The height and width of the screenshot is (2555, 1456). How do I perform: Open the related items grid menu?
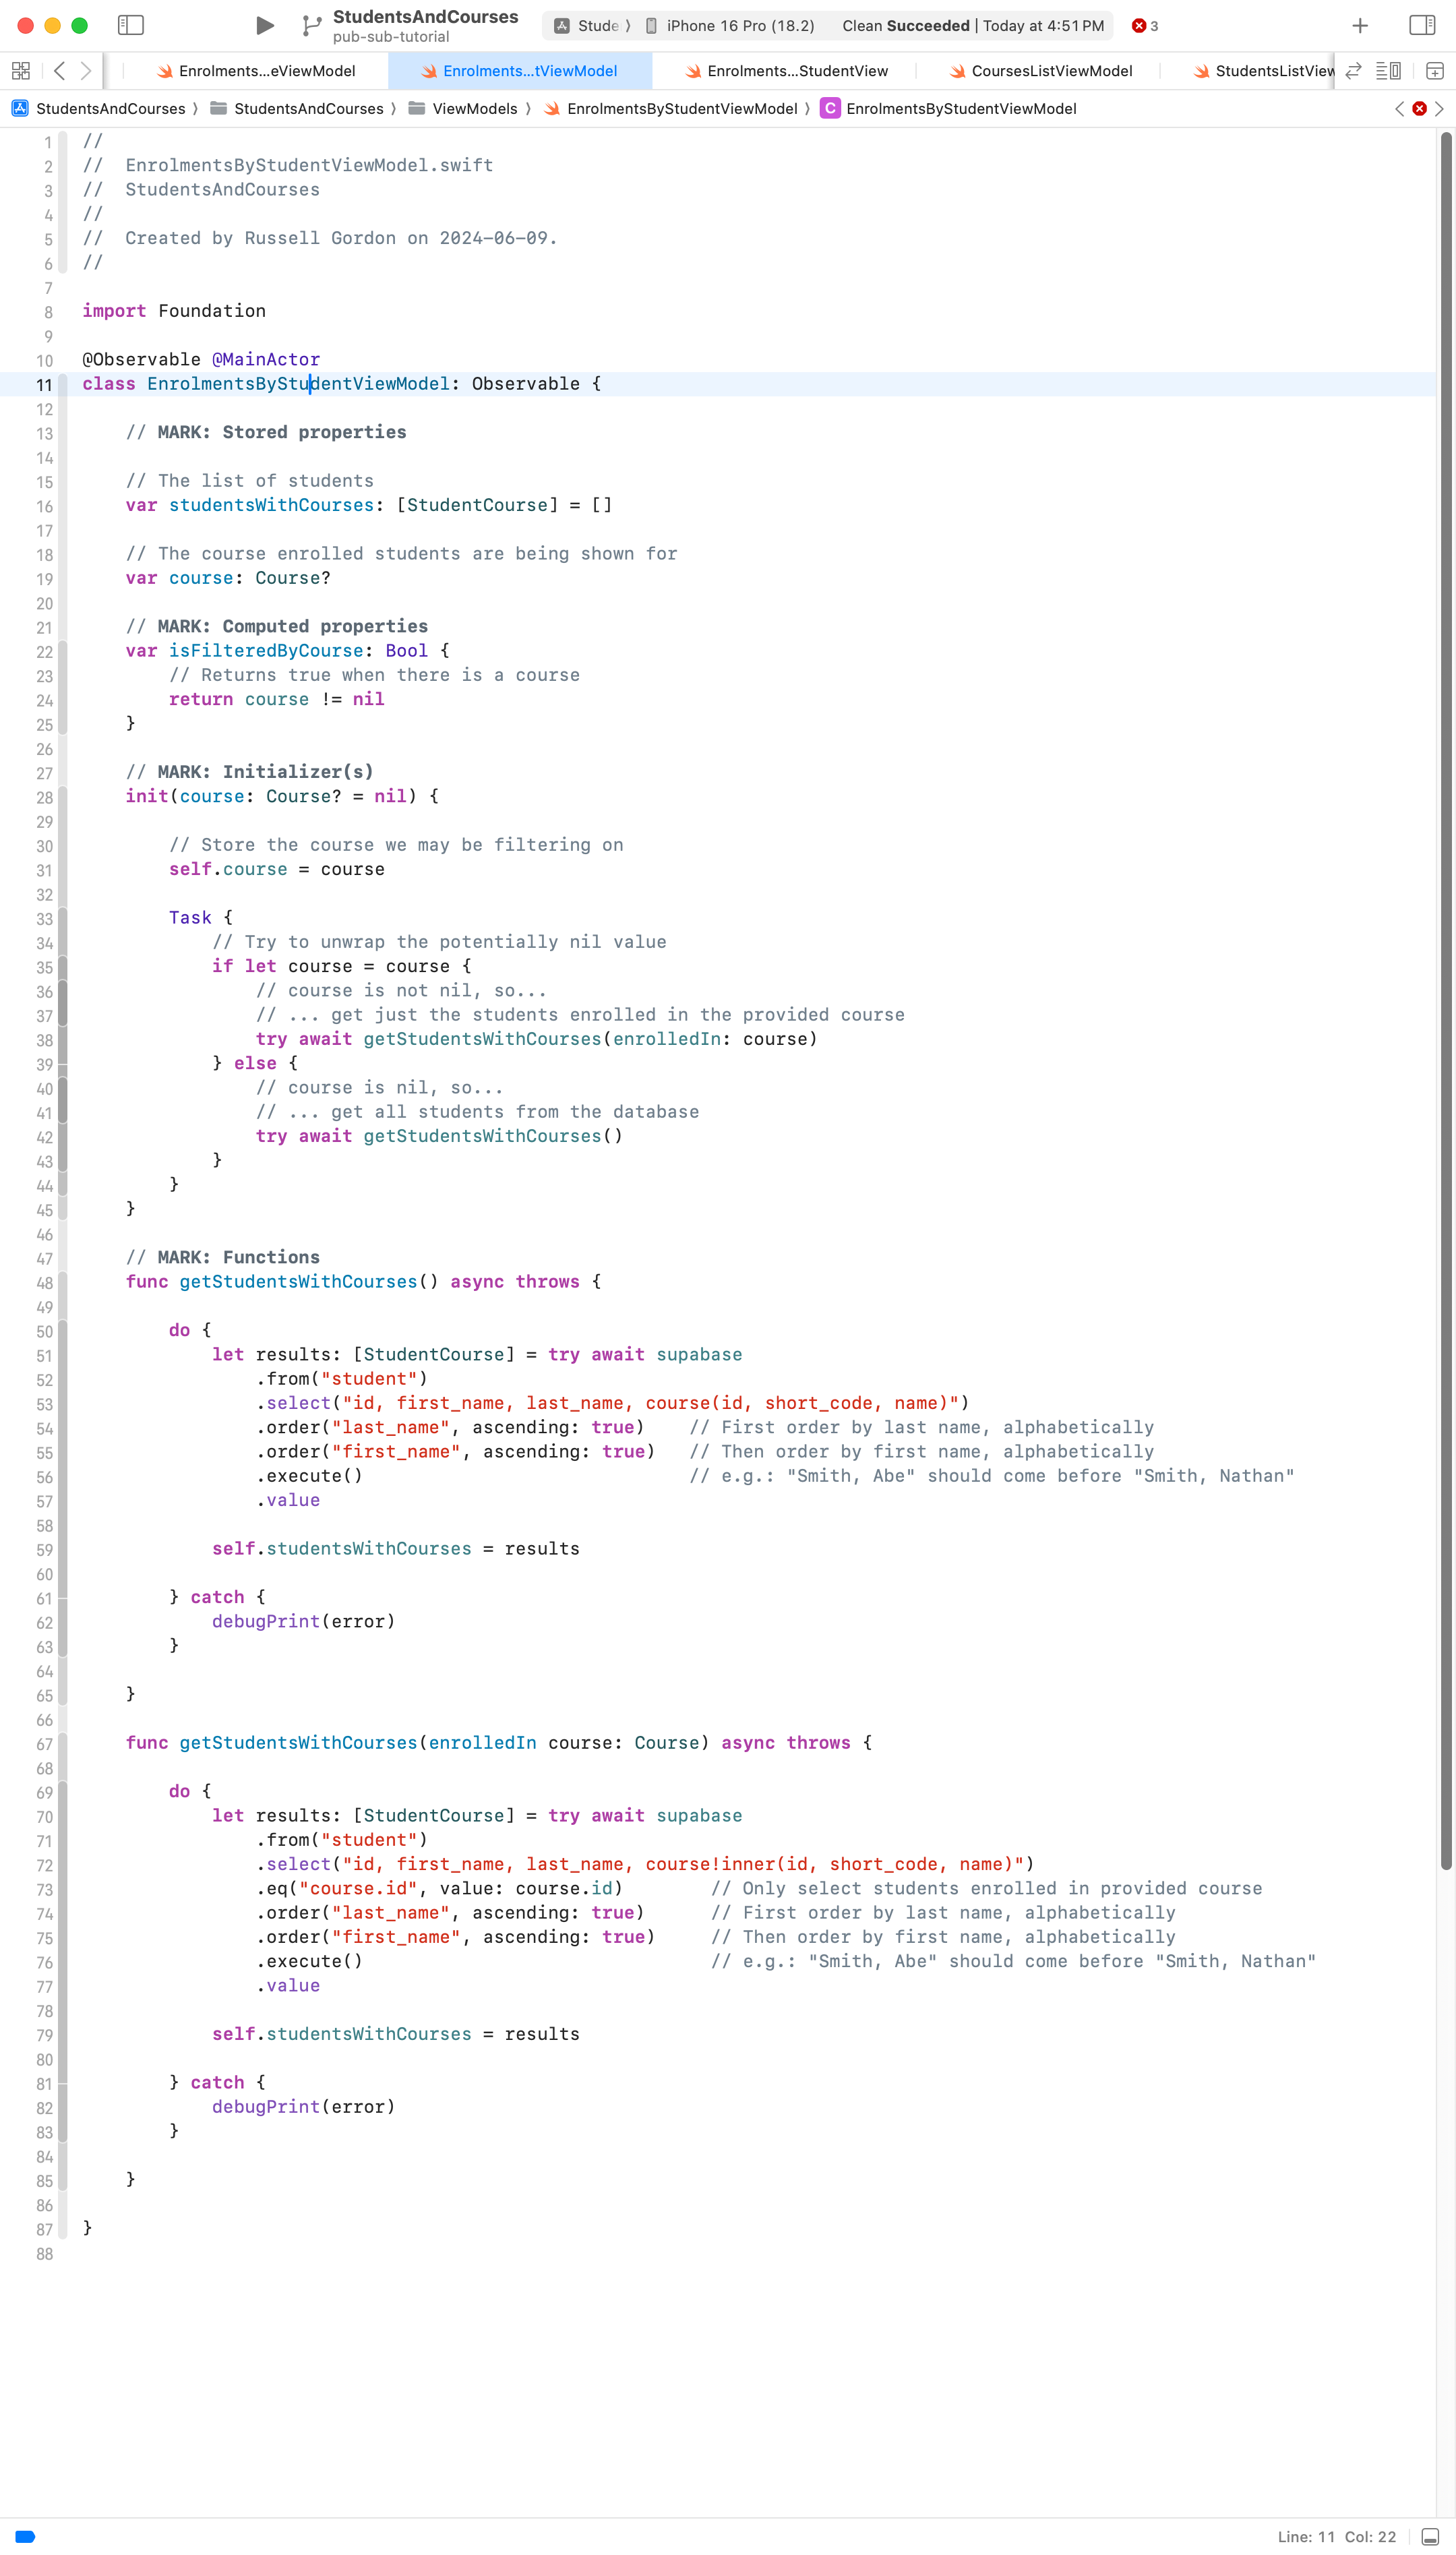(x=21, y=71)
